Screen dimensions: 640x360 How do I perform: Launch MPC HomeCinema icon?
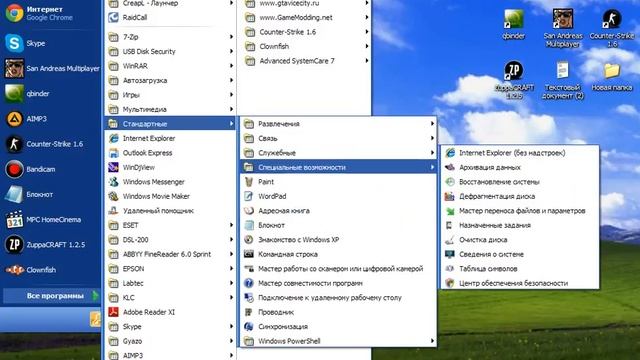[x=14, y=220]
